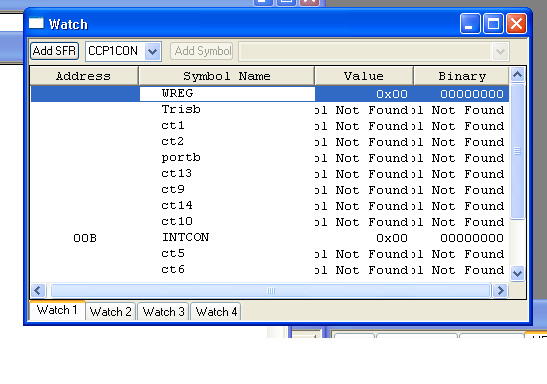This screenshot has width=547, height=384.
Task: Select the ct13 symbol
Action: tap(177, 174)
